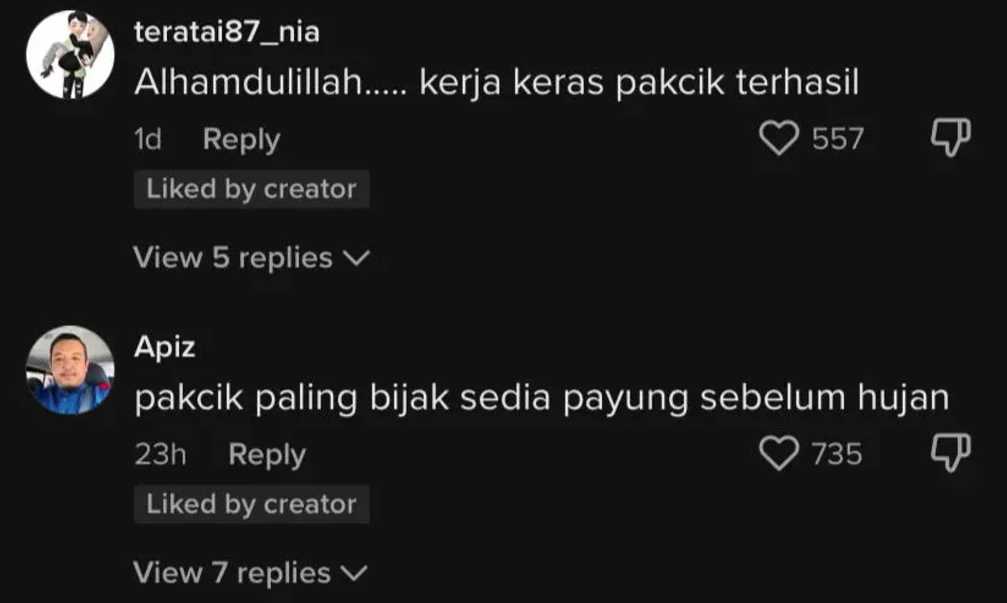
Task: Open teratai87_nia's profile picture
Action: click(x=69, y=55)
